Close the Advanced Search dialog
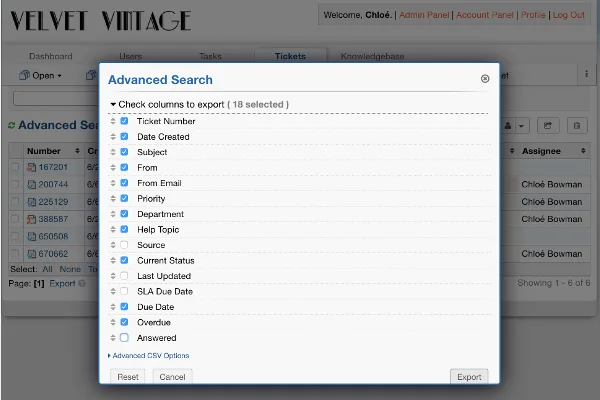The width and height of the screenshot is (600, 400). pos(485,78)
